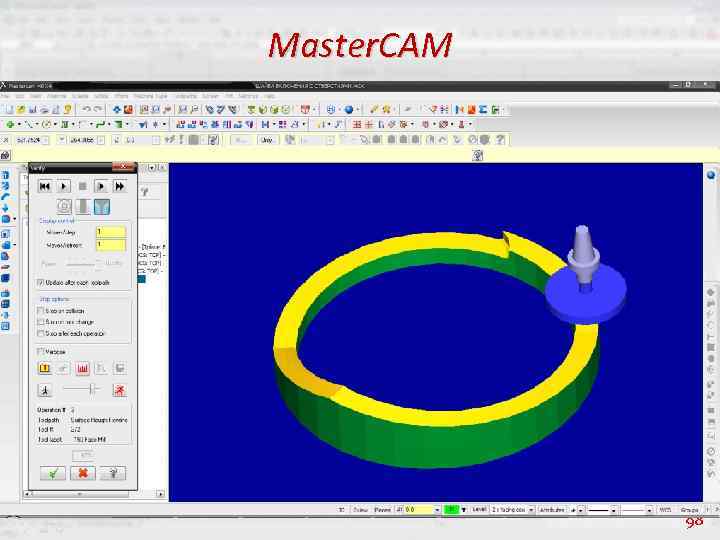
Task: Click the Redo toolbar icon
Action: tap(98, 109)
